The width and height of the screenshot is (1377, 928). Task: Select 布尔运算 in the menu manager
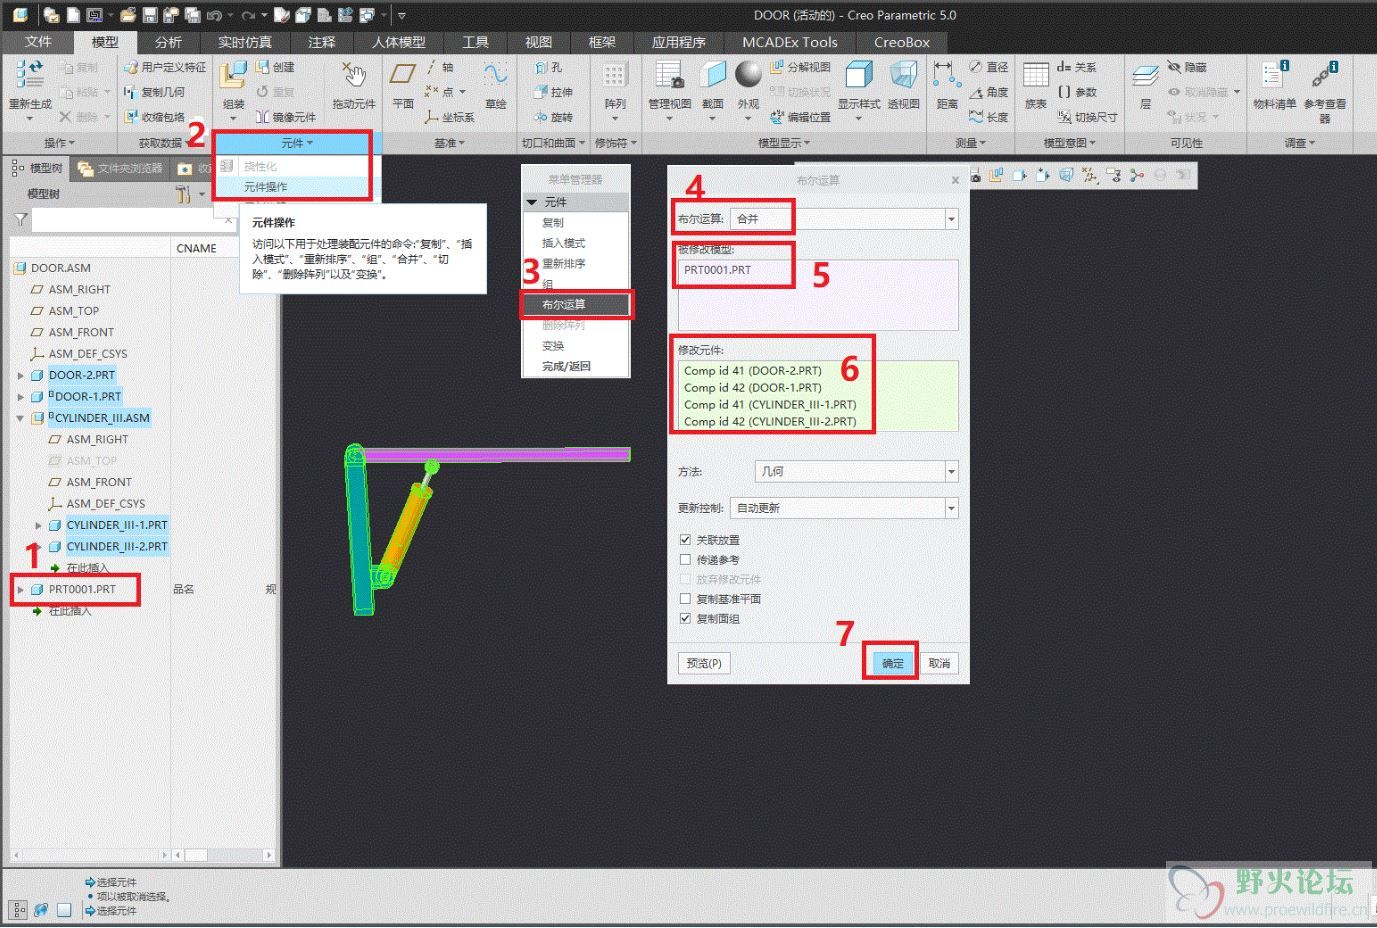(x=576, y=305)
